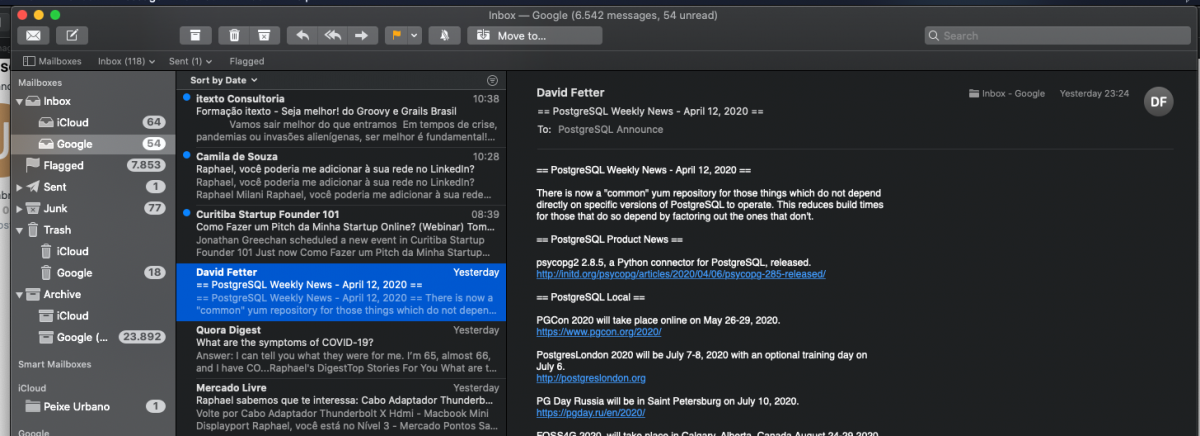Screen dimensions: 1200x436
Task: Select the Flagged favorites bar item
Action: coord(247,61)
